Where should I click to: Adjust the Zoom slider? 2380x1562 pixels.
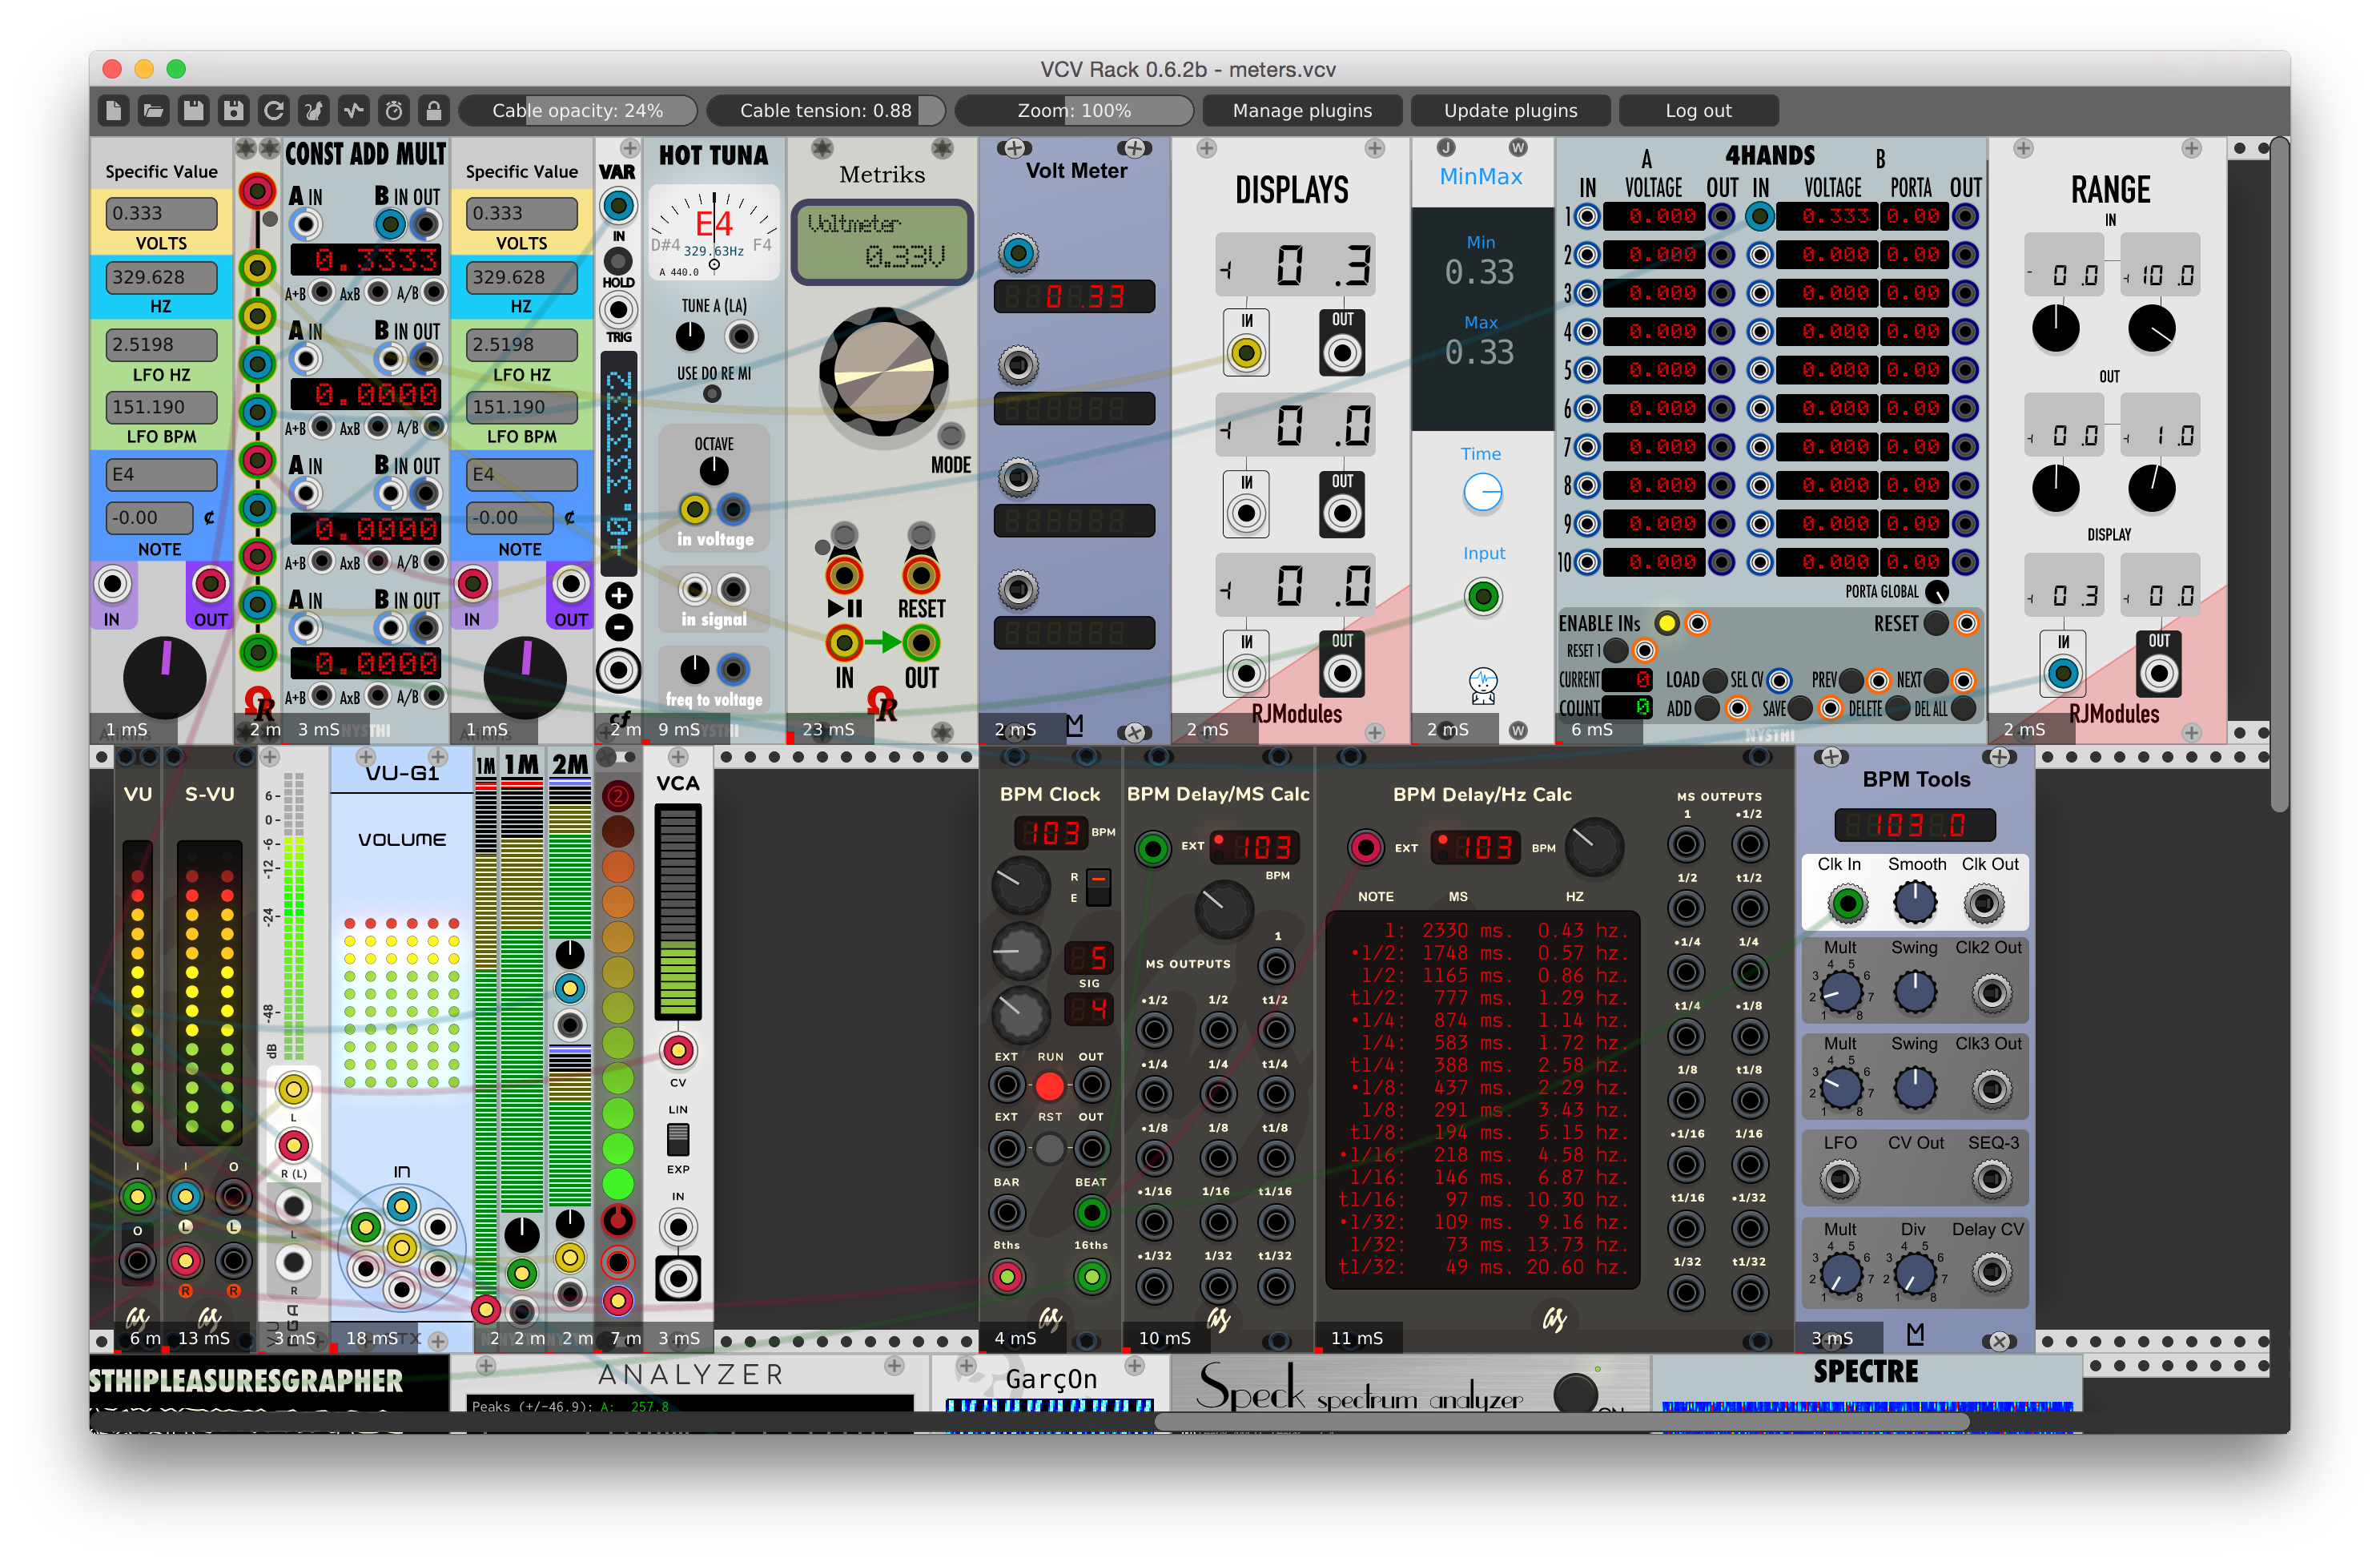coord(1074,110)
